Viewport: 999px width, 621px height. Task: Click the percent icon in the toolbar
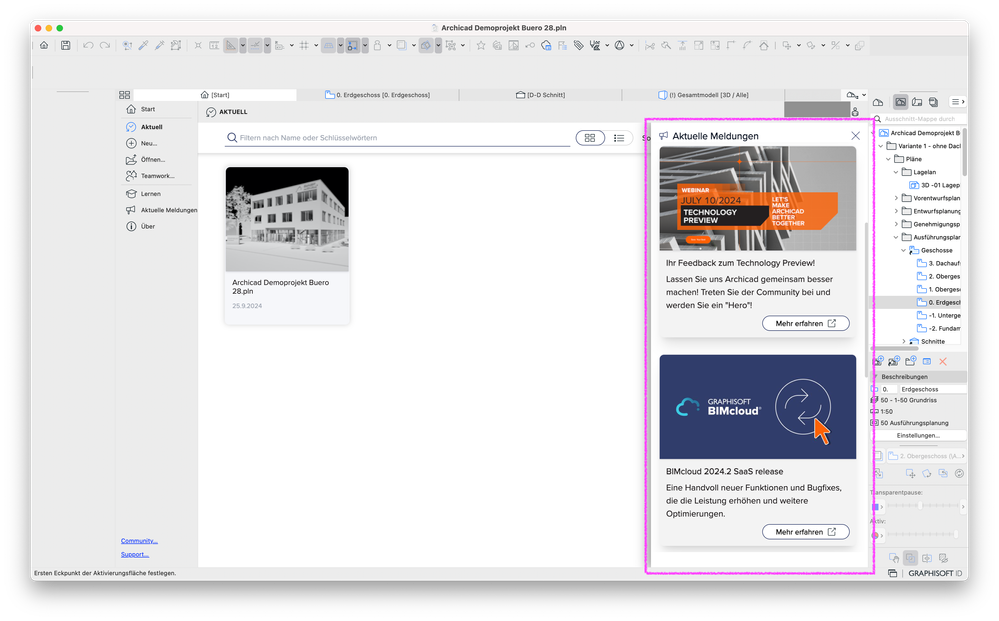tap(835, 45)
